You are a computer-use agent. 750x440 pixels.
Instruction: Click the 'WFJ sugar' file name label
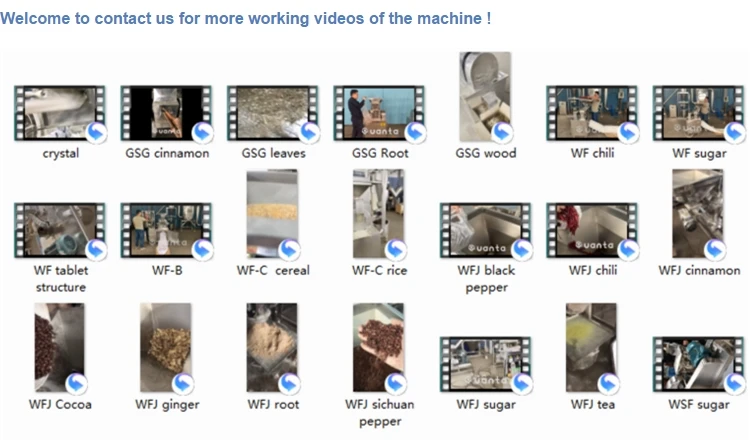pyautogui.click(x=486, y=405)
